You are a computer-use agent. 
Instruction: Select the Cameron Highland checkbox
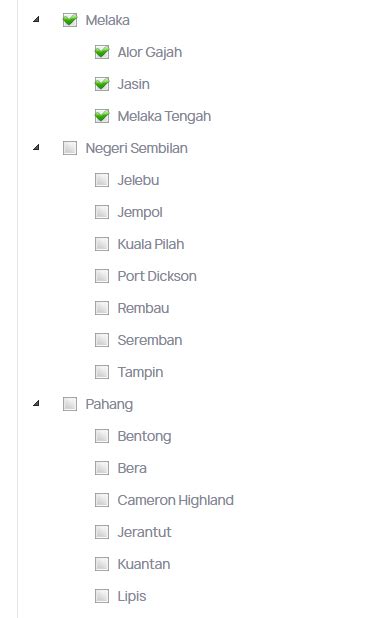[x=102, y=500]
